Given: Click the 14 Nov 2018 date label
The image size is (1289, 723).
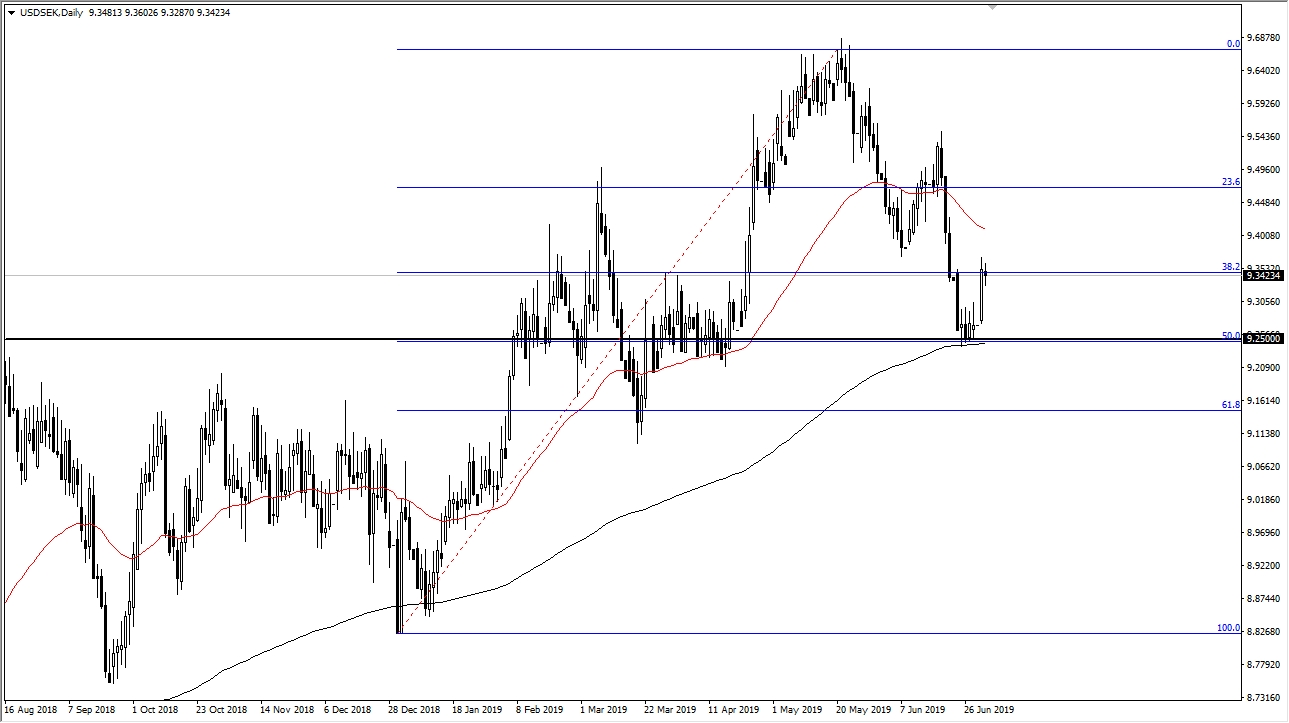Looking at the screenshot, I should pos(288,711).
